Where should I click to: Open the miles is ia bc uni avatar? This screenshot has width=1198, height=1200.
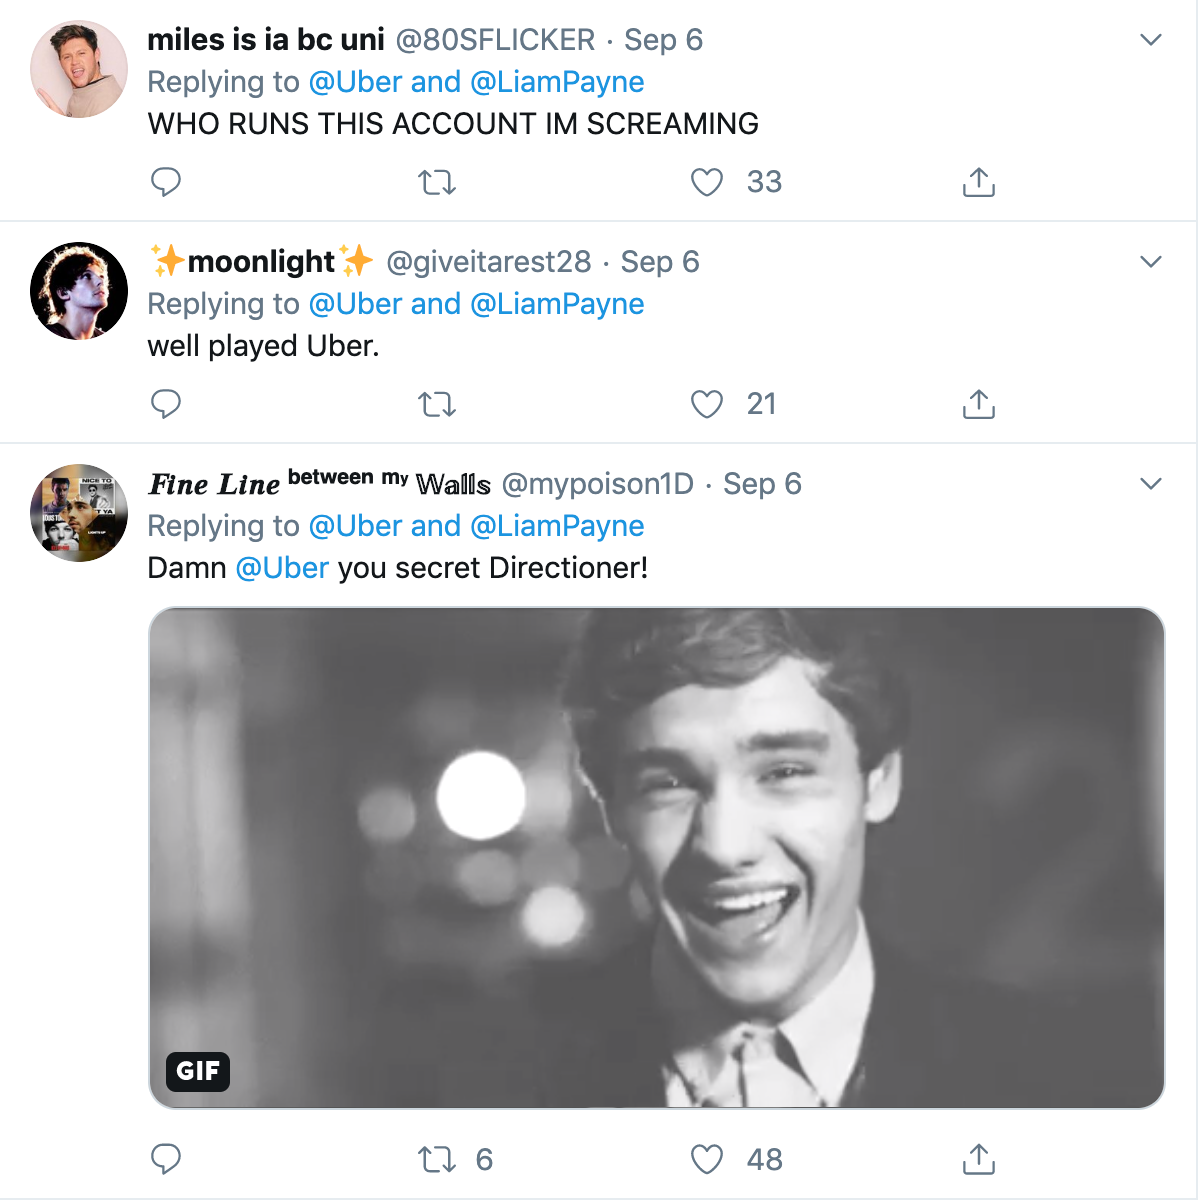tap(79, 69)
